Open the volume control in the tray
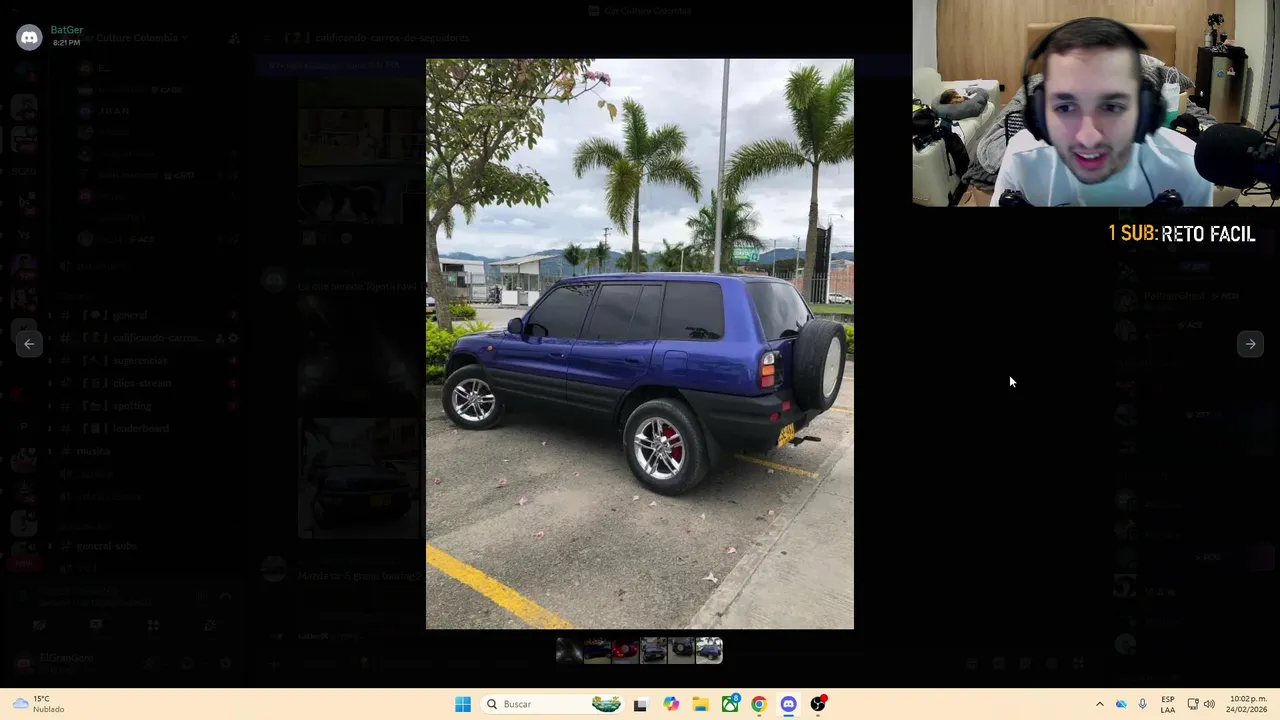 coord(1209,704)
